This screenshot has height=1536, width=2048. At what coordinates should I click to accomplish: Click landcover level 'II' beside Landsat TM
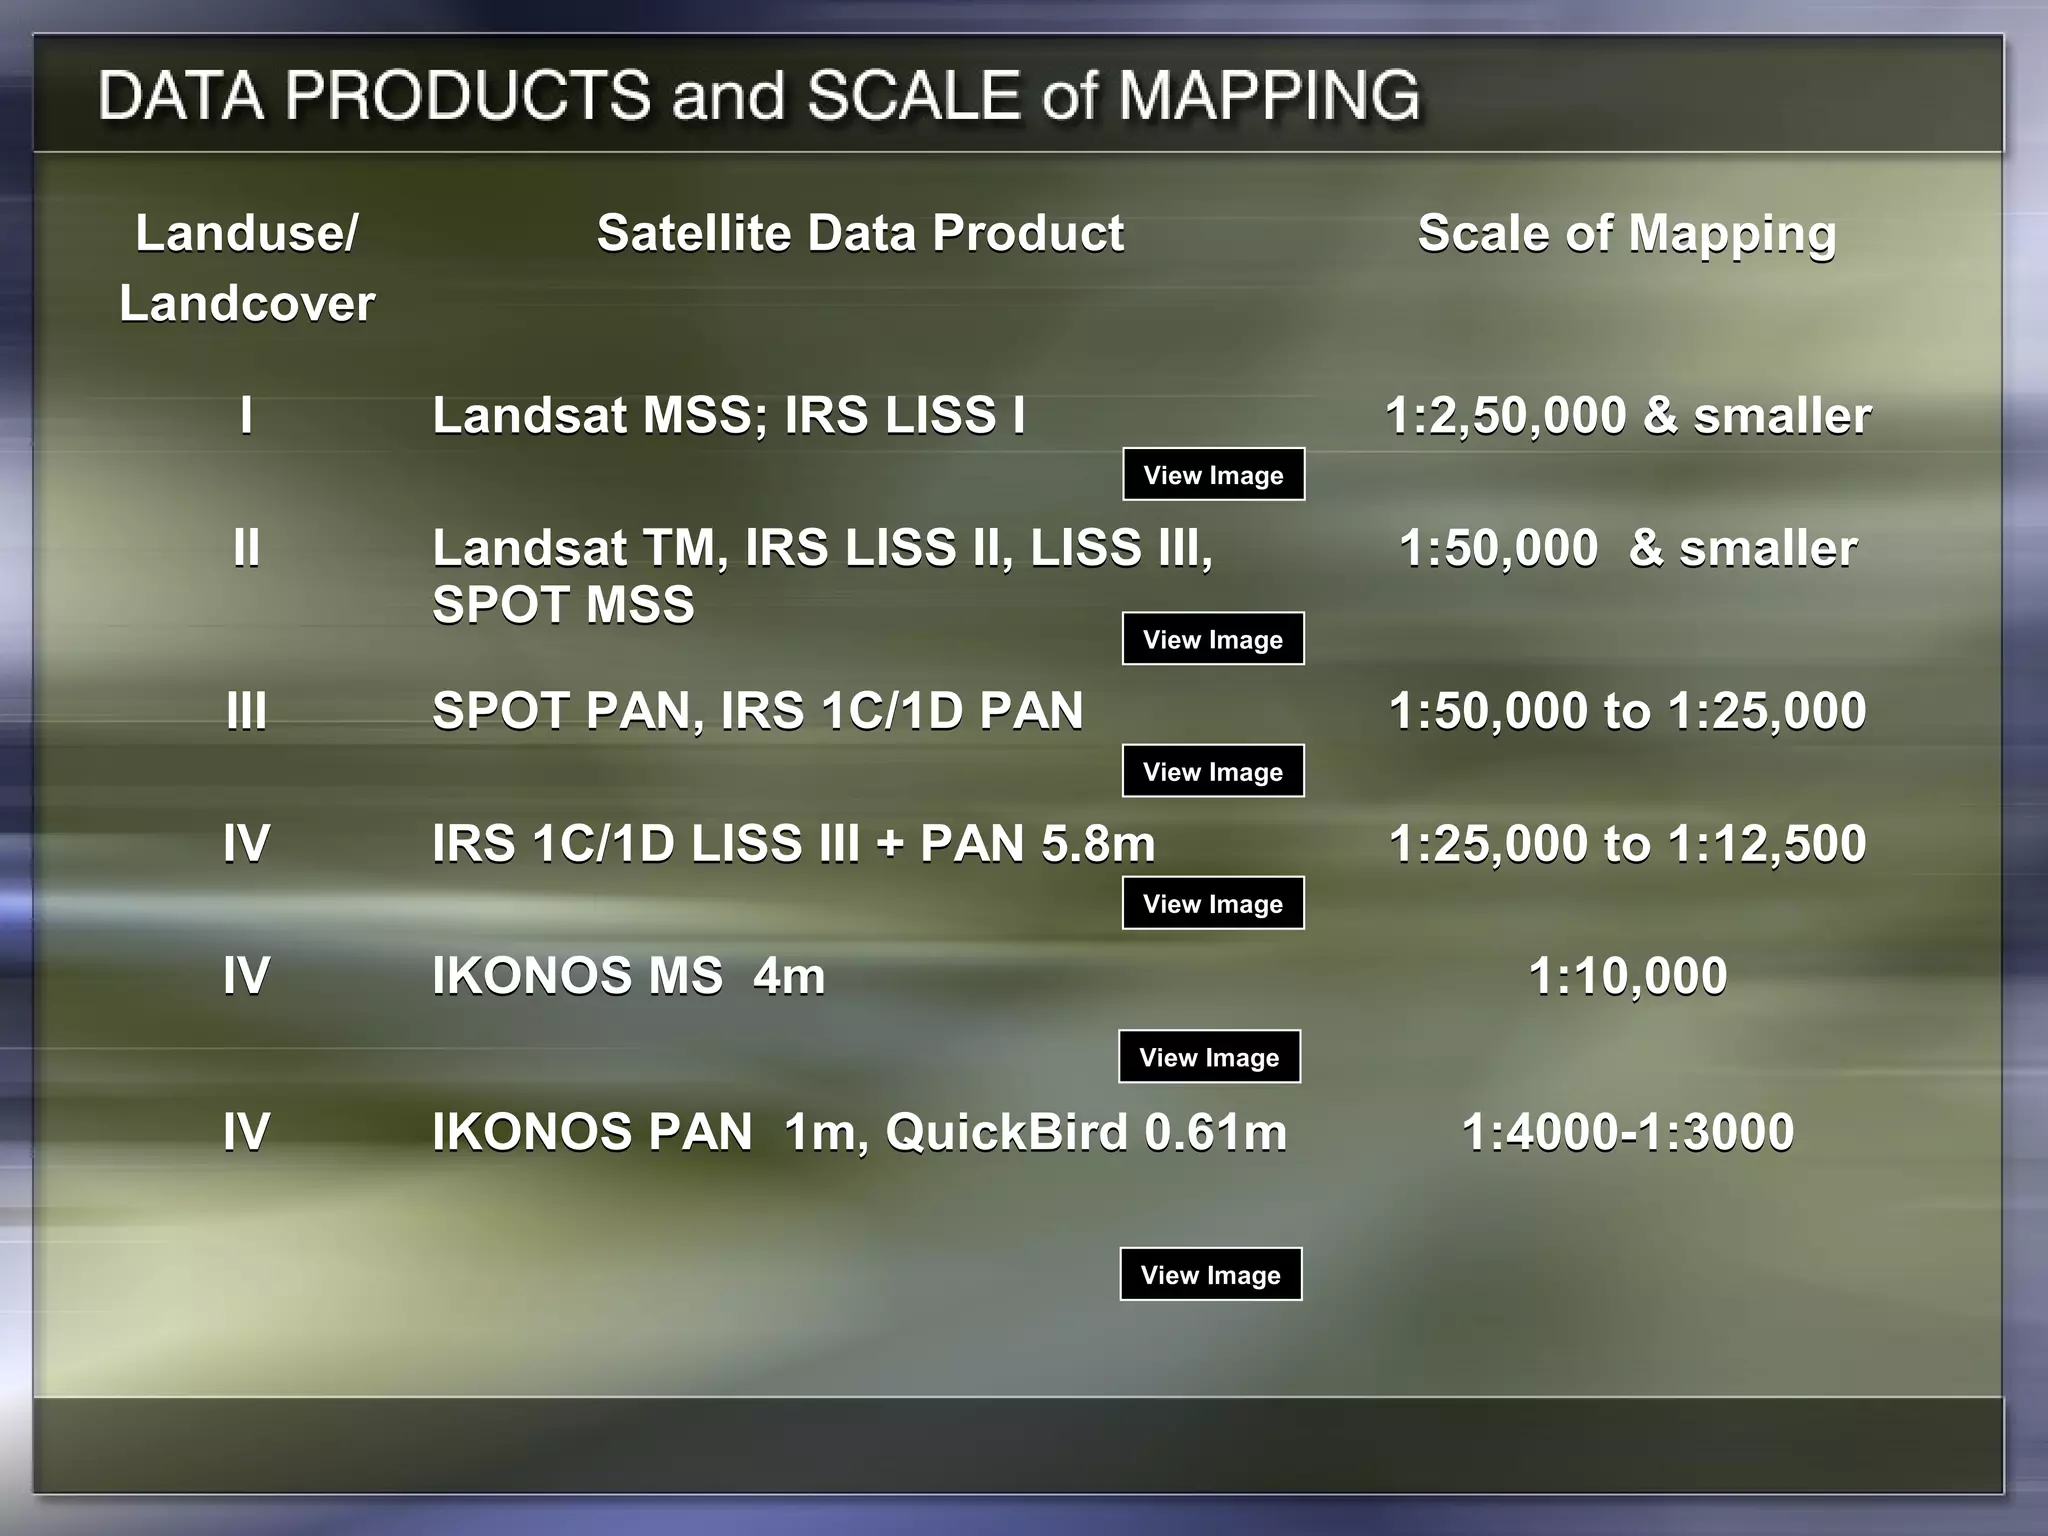tap(246, 548)
